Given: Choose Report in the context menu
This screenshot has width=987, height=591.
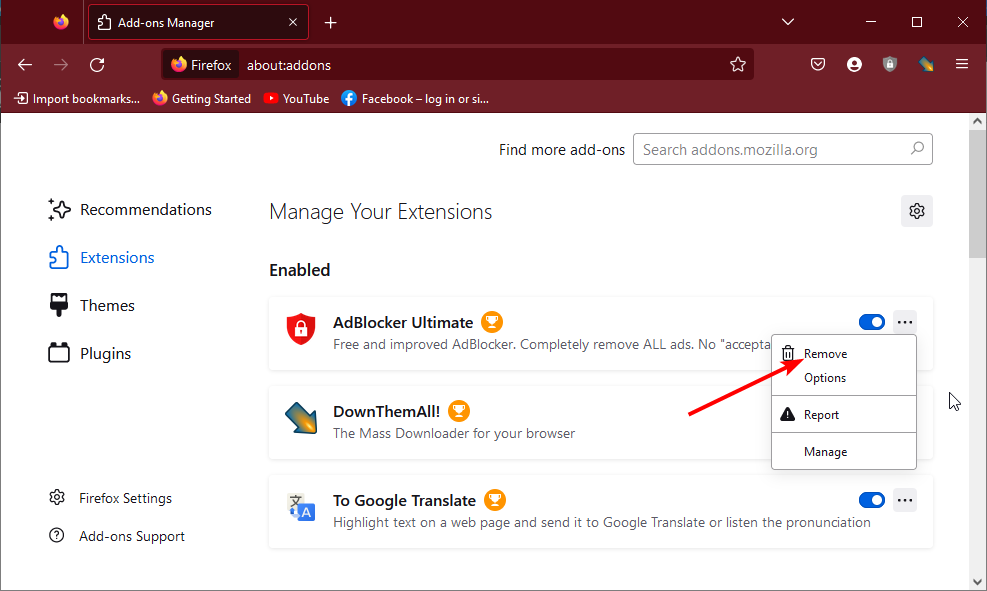Looking at the screenshot, I should point(843,415).
